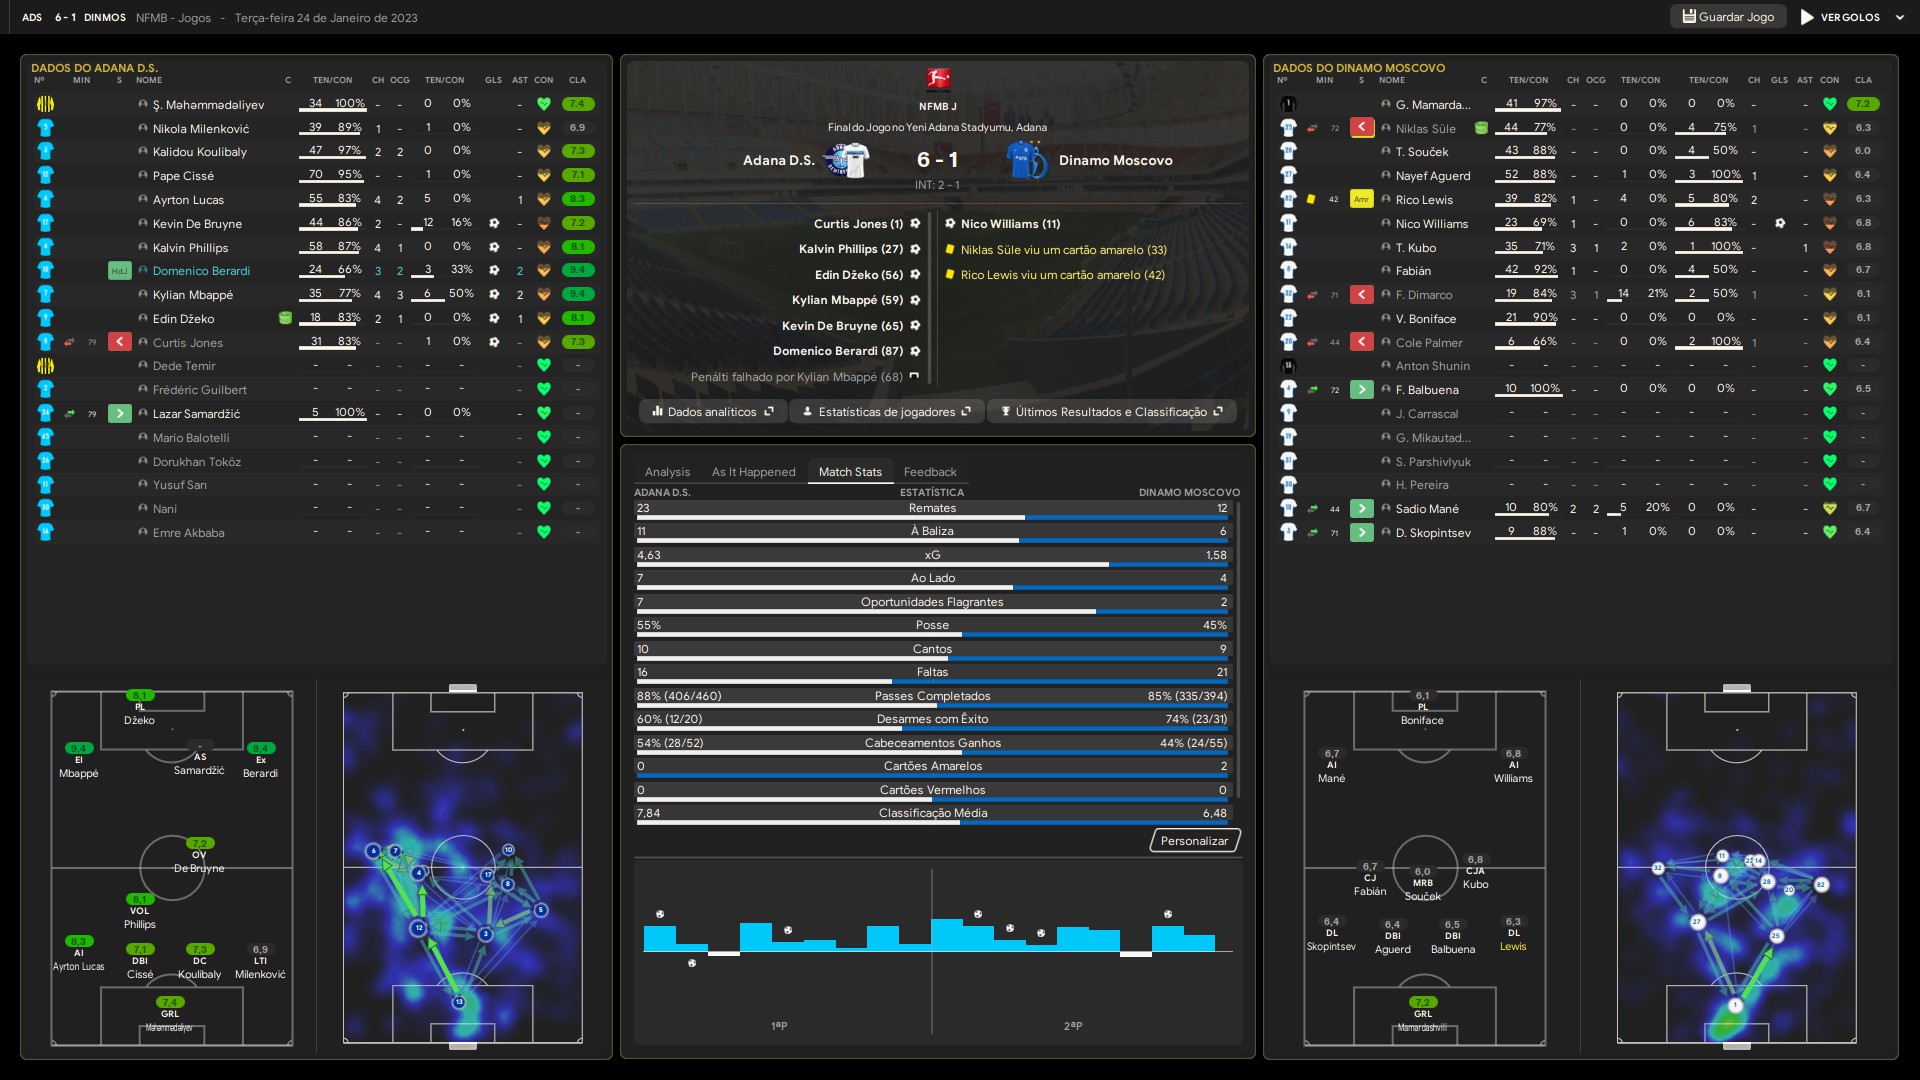Click Edin Džeko's green injury icon
1920x1080 pixels.
click(x=285, y=318)
